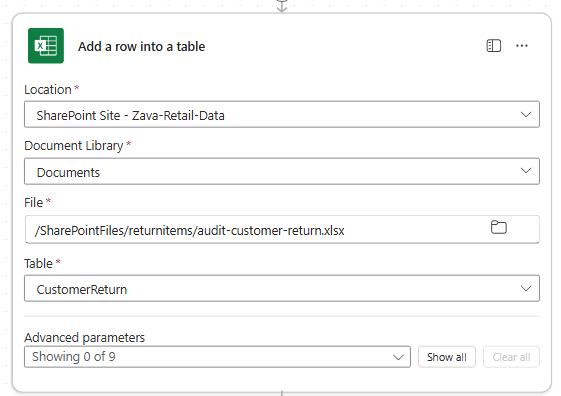Click the Location dropdown chevron arrow
The width and height of the screenshot is (561, 396).
pyautogui.click(x=526, y=114)
